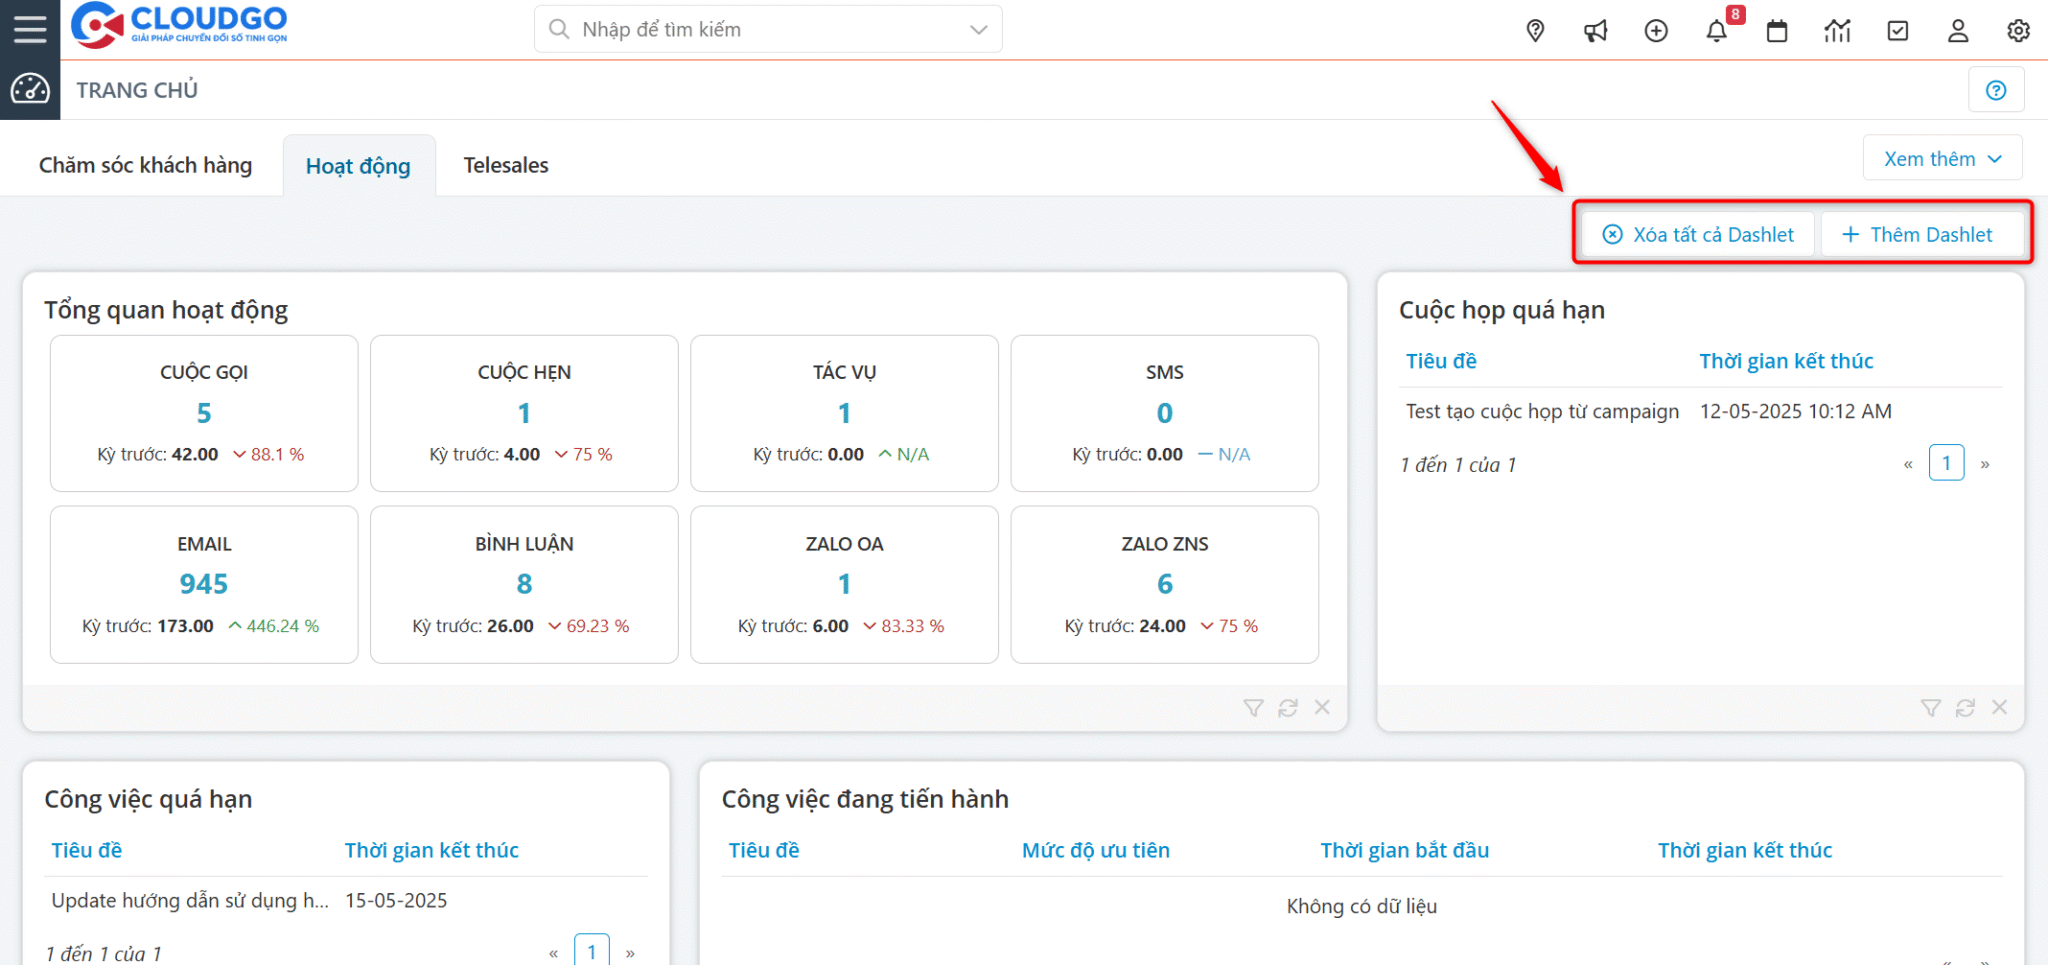Go to page 1 in Cuộc họp quá hạn
The height and width of the screenshot is (965, 2048).
coord(1946,463)
